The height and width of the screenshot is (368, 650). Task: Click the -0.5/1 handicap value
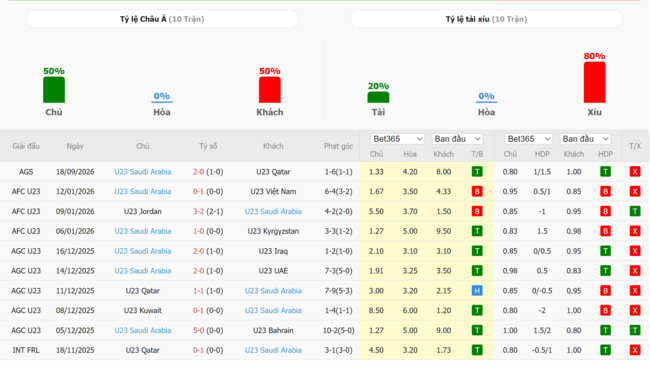click(542, 351)
